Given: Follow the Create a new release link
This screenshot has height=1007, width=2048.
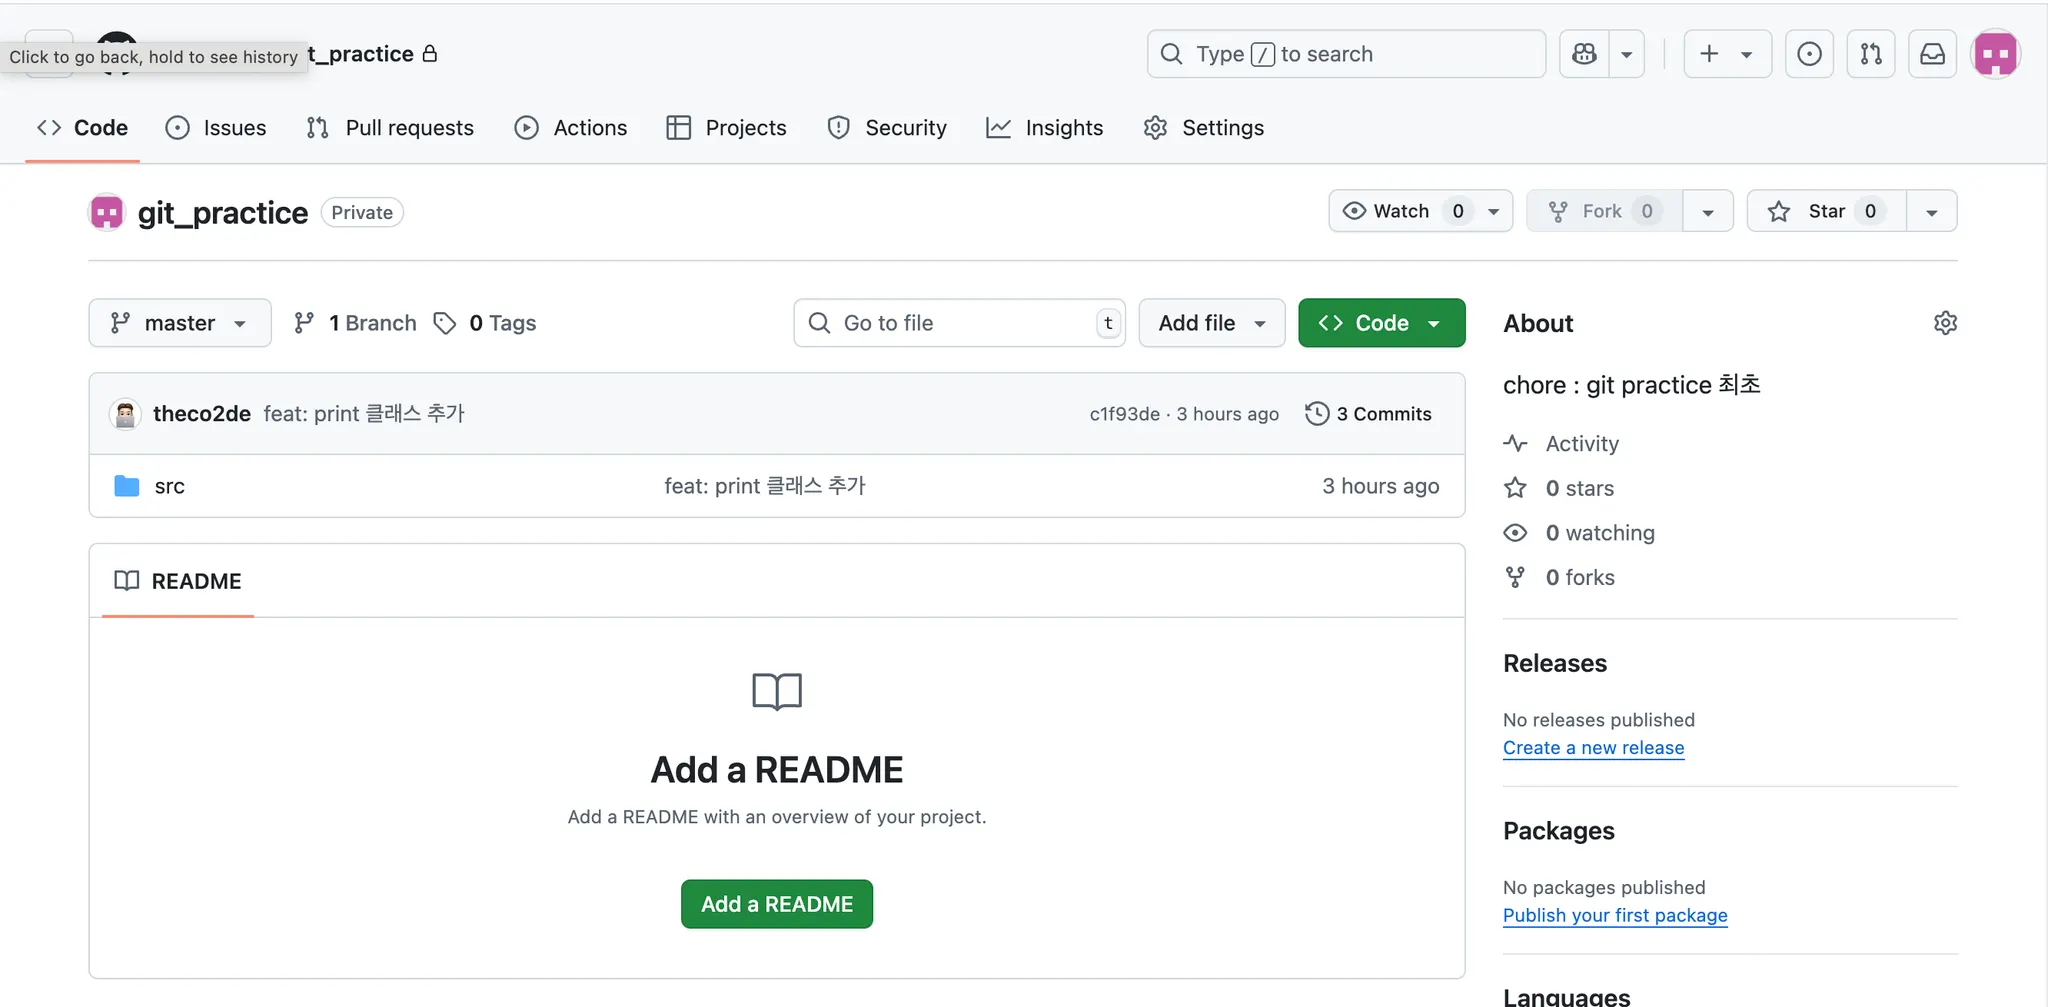Looking at the screenshot, I should [x=1593, y=748].
